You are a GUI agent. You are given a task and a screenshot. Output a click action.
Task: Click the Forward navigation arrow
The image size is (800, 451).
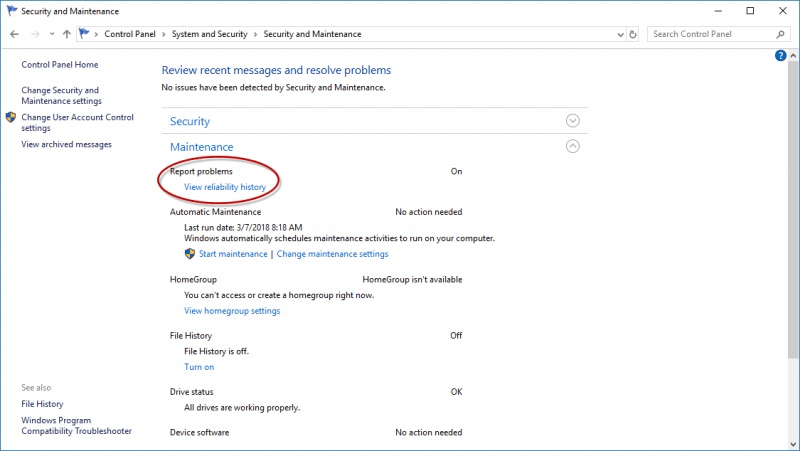tap(35, 34)
